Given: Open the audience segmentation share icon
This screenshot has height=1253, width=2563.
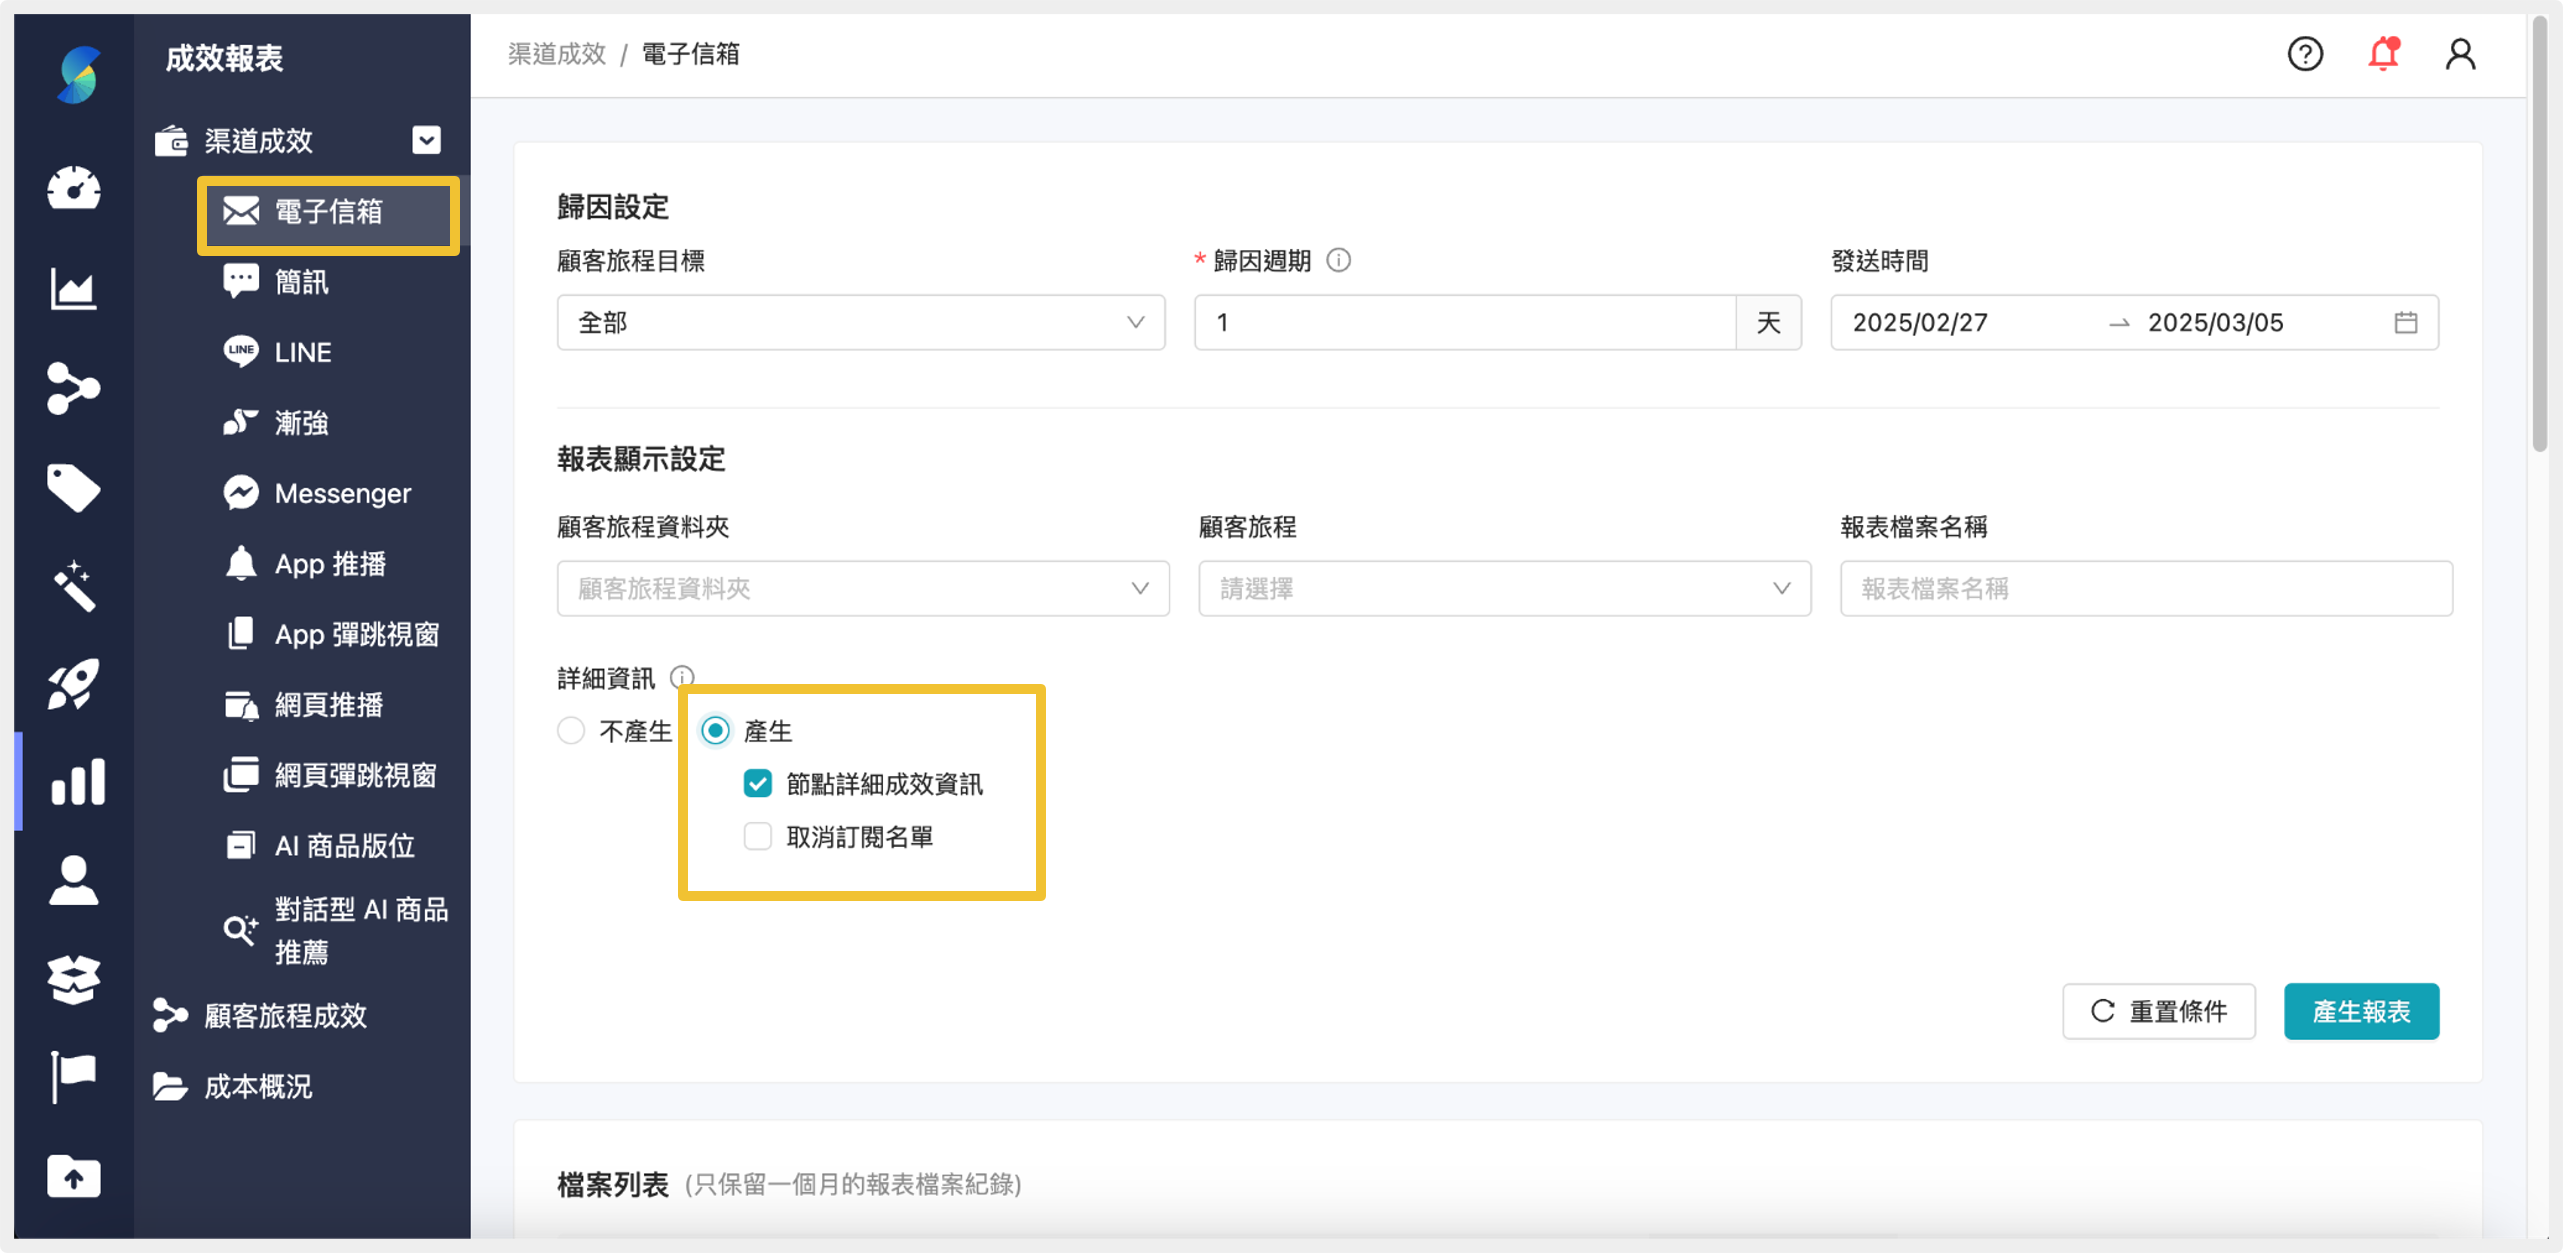Looking at the screenshot, I should point(74,389).
